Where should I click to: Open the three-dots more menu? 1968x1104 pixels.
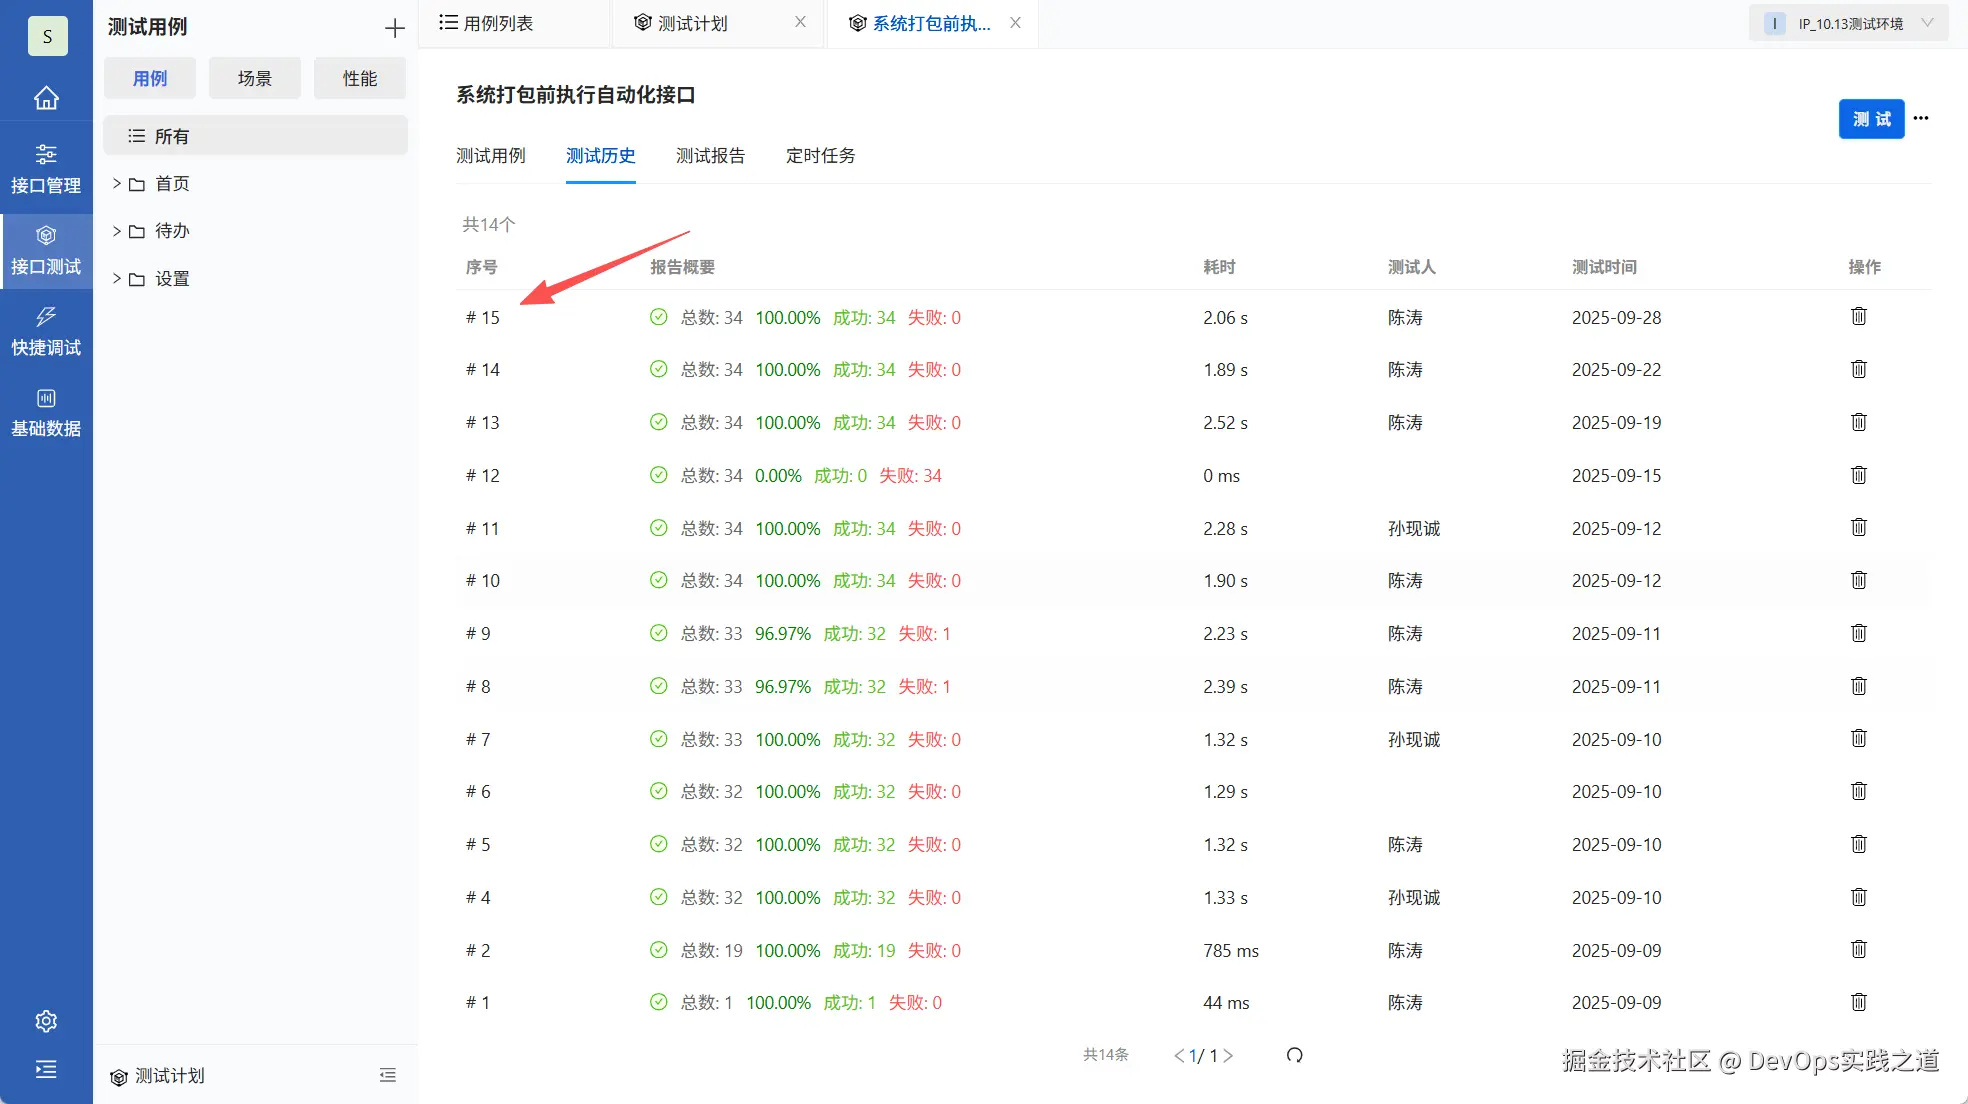(1921, 118)
